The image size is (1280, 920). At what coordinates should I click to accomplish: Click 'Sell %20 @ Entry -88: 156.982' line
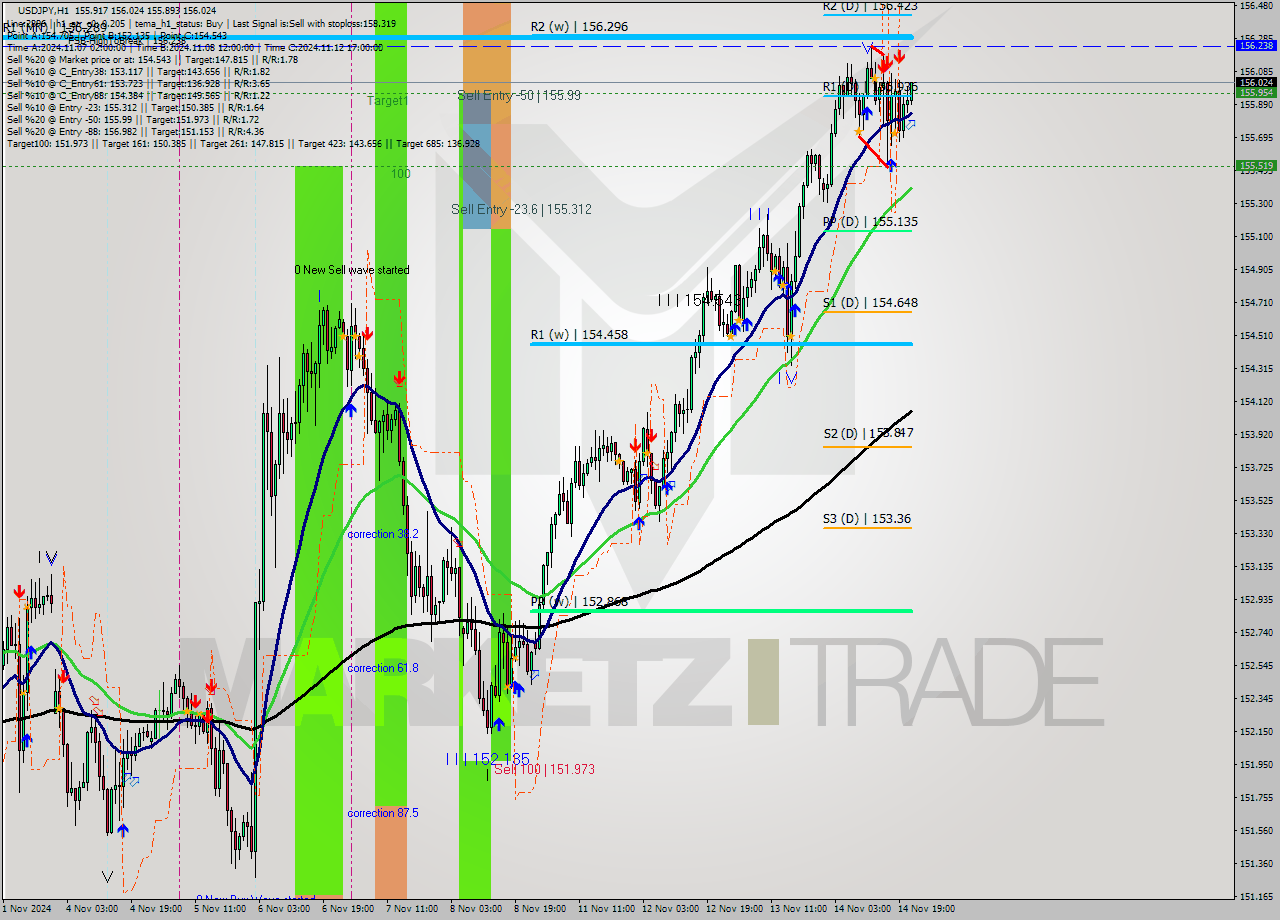coord(135,132)
